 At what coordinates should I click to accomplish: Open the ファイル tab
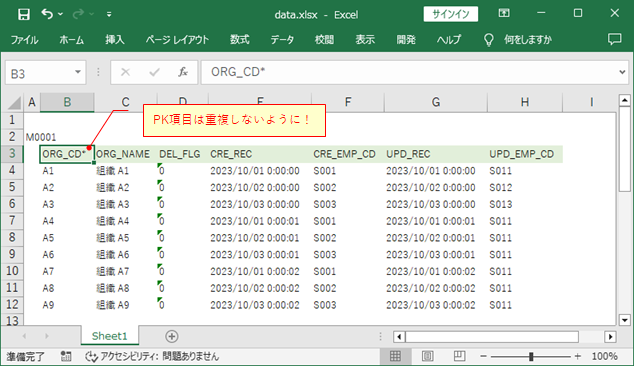[25, 40]
